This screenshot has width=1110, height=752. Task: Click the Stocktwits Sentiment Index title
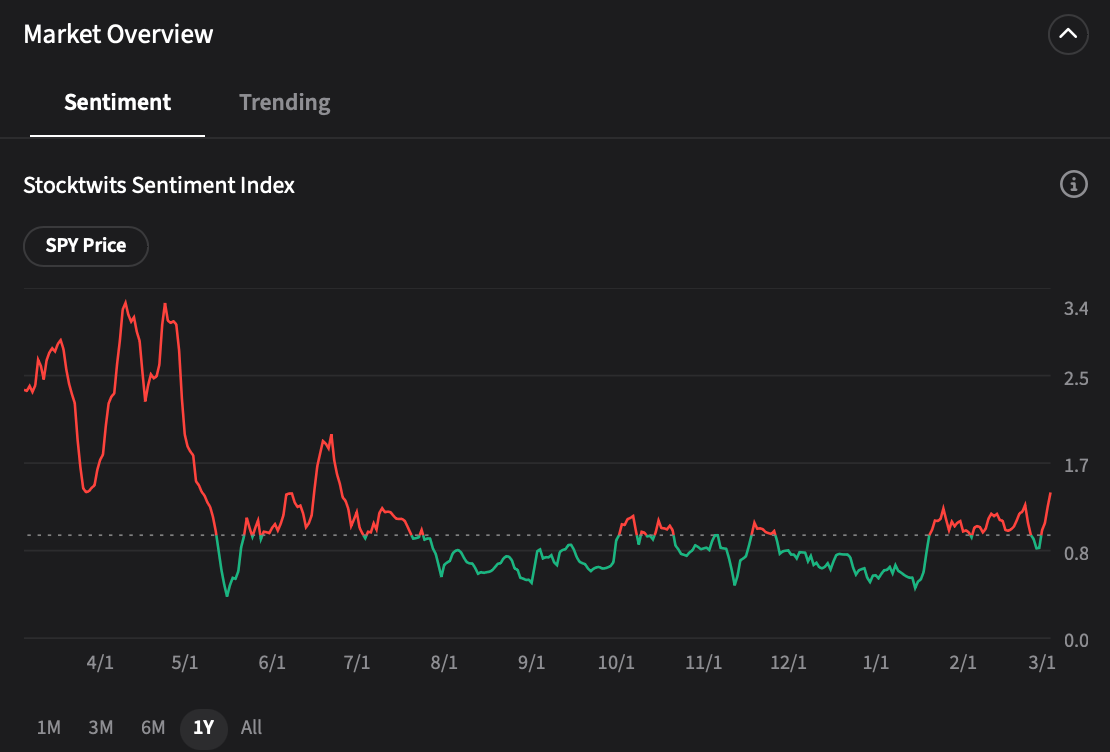pos(159,185)
